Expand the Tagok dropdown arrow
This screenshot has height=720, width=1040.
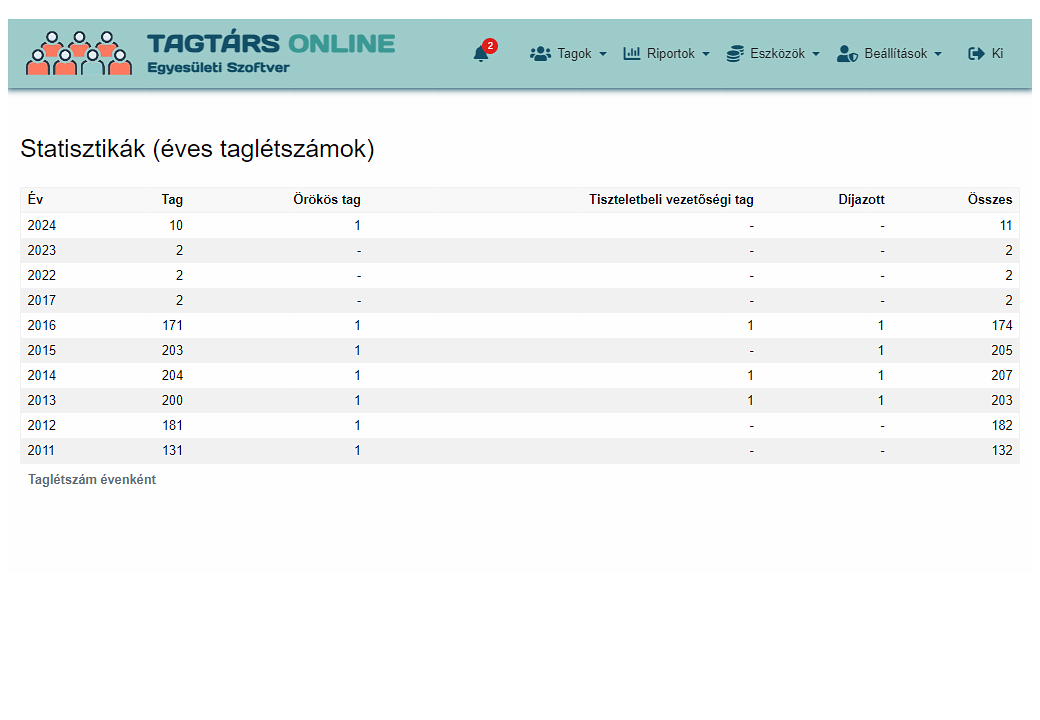[603, 54]
